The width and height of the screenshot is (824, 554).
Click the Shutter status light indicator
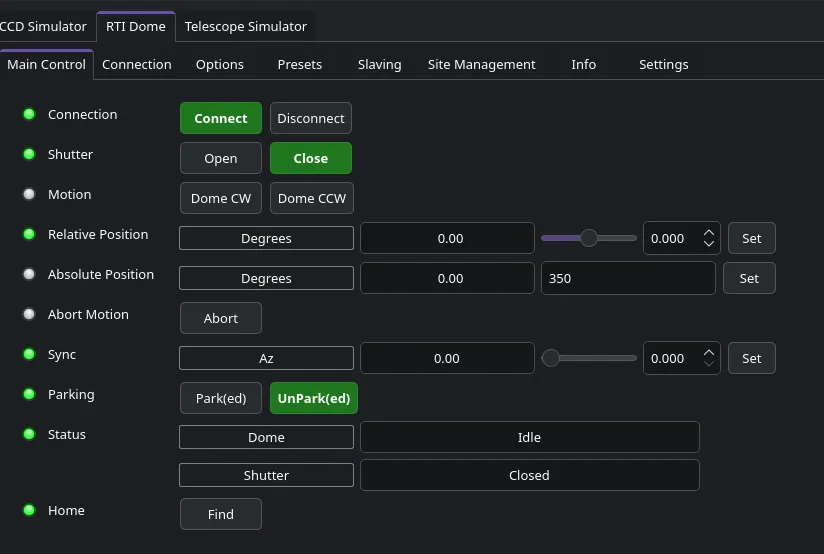click(x=29, y=154)
